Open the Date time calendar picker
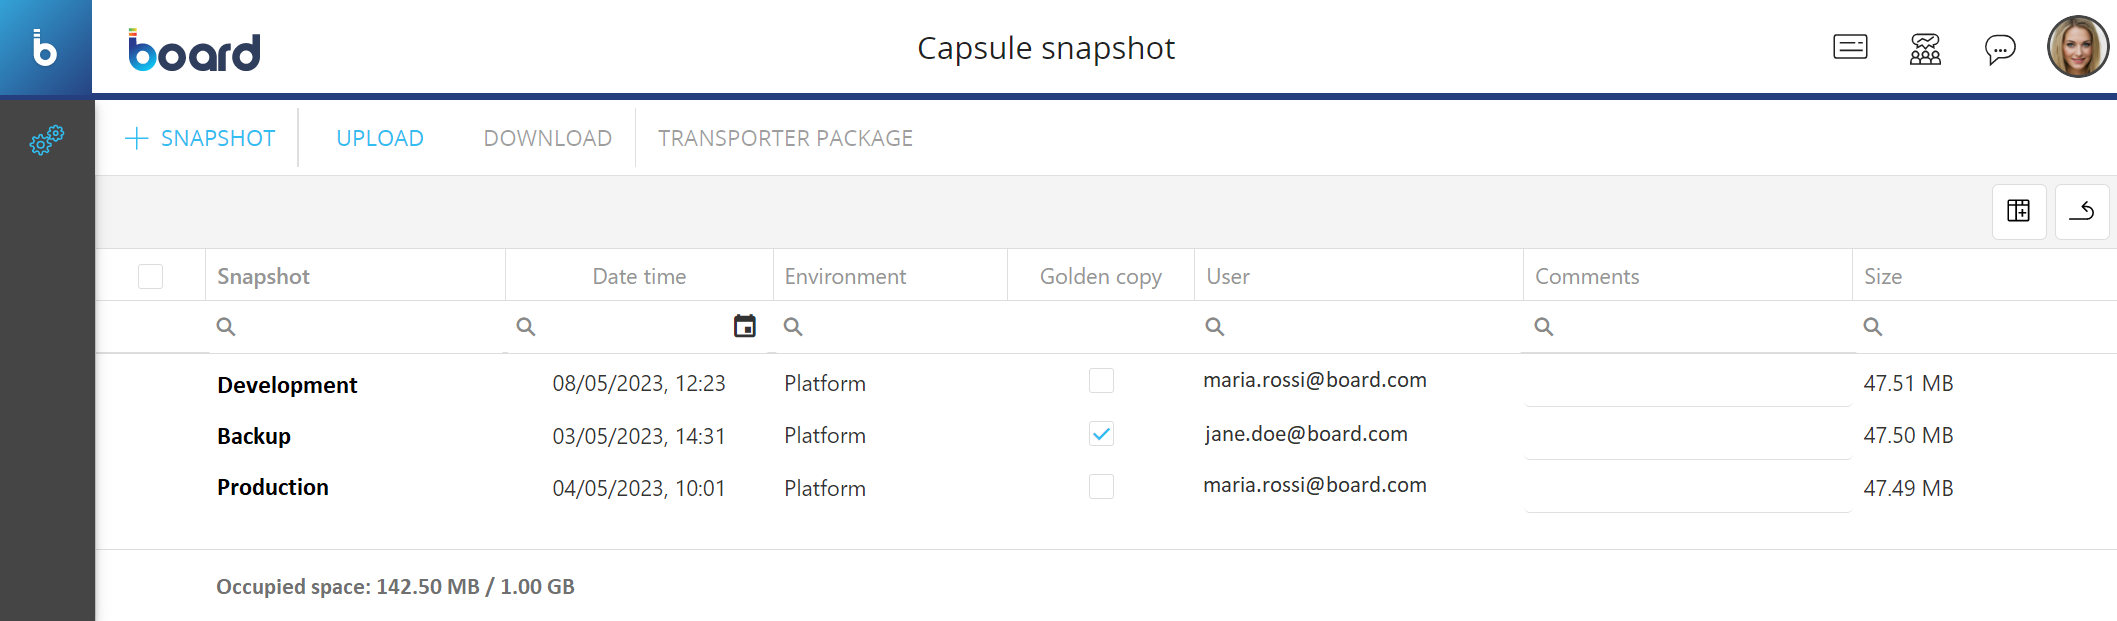2117x621 pixels. pos(744,326)
